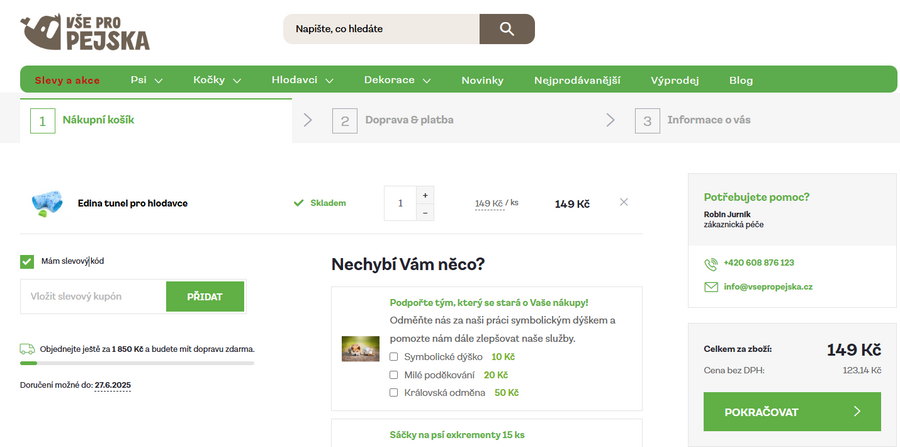Enable the Královská odměna 50 Kč tip
Image resolution: width=900 pixels, height=447 pixels.
pos(394,393)
